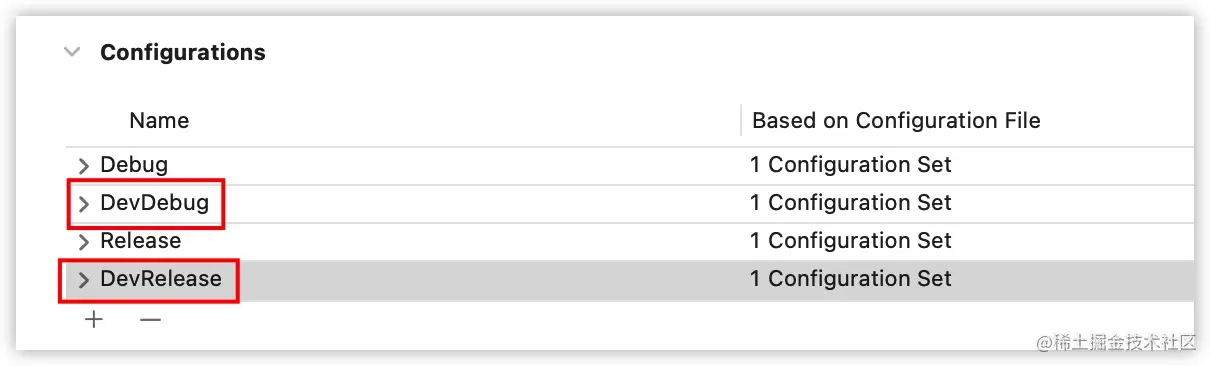The image size is (1210, 366).
Task: Expand the Release configuration chevron
Action: click(84, 242)
